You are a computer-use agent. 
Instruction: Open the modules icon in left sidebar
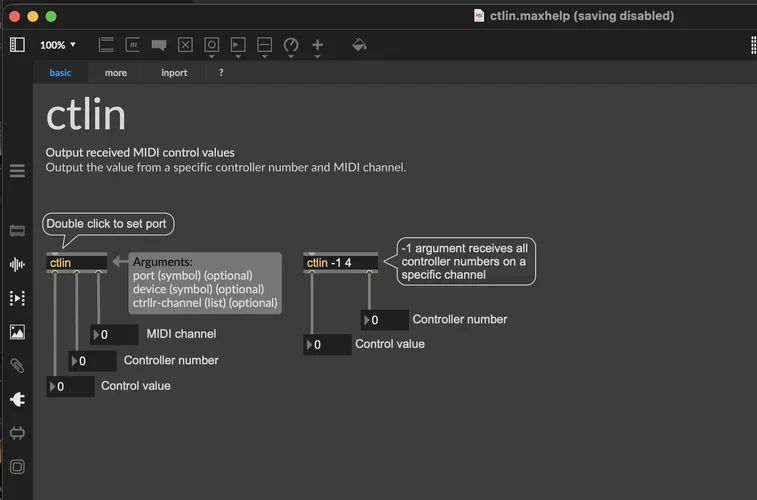click(17, 231)
